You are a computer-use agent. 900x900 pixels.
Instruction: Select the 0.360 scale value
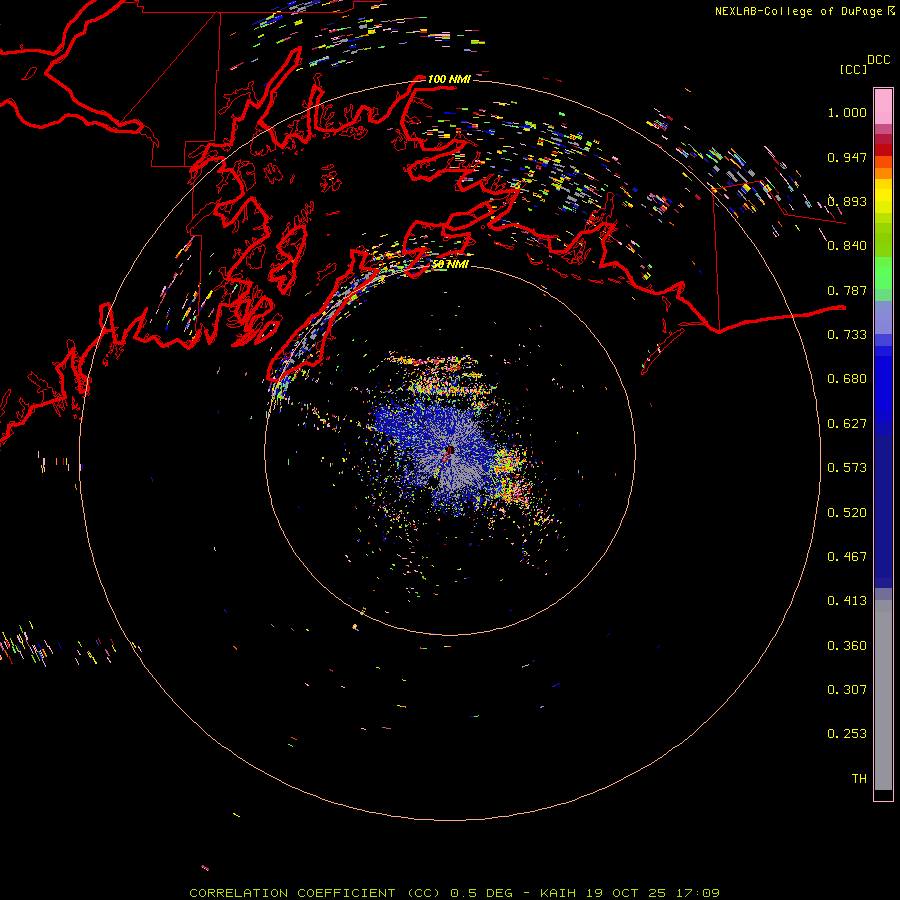tap(847, 646)
